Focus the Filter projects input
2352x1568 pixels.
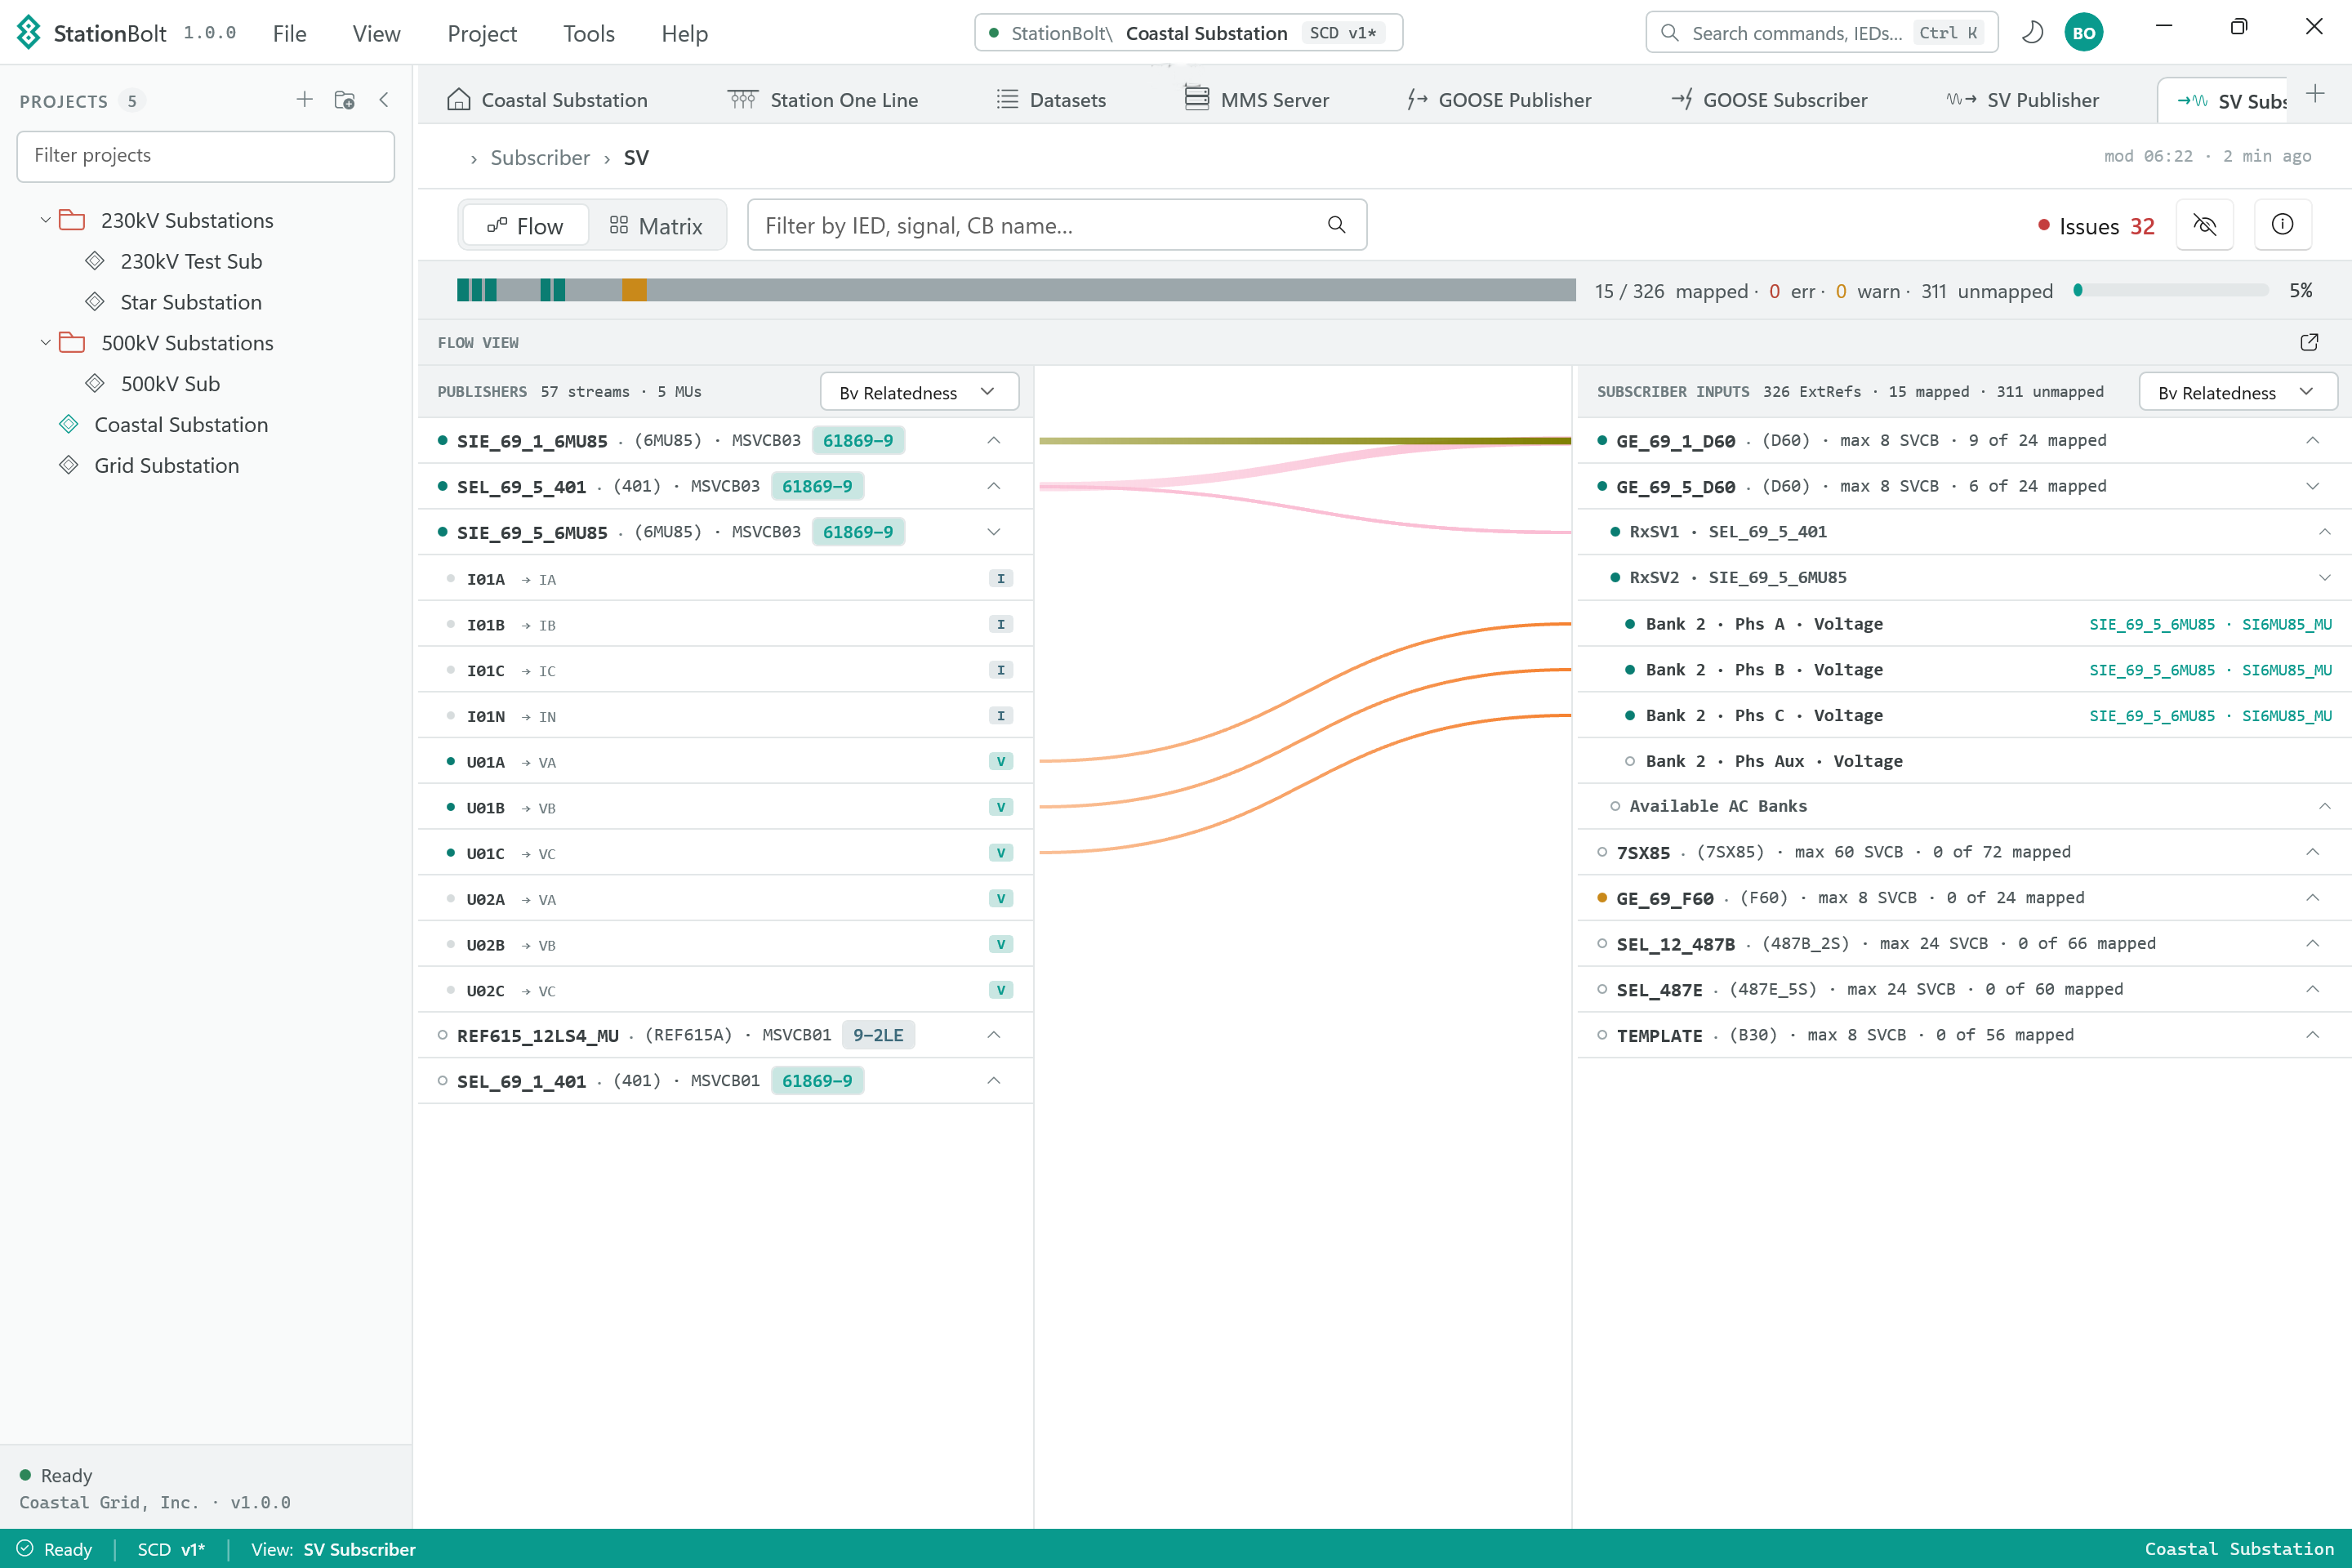click(x=206, y=155)
